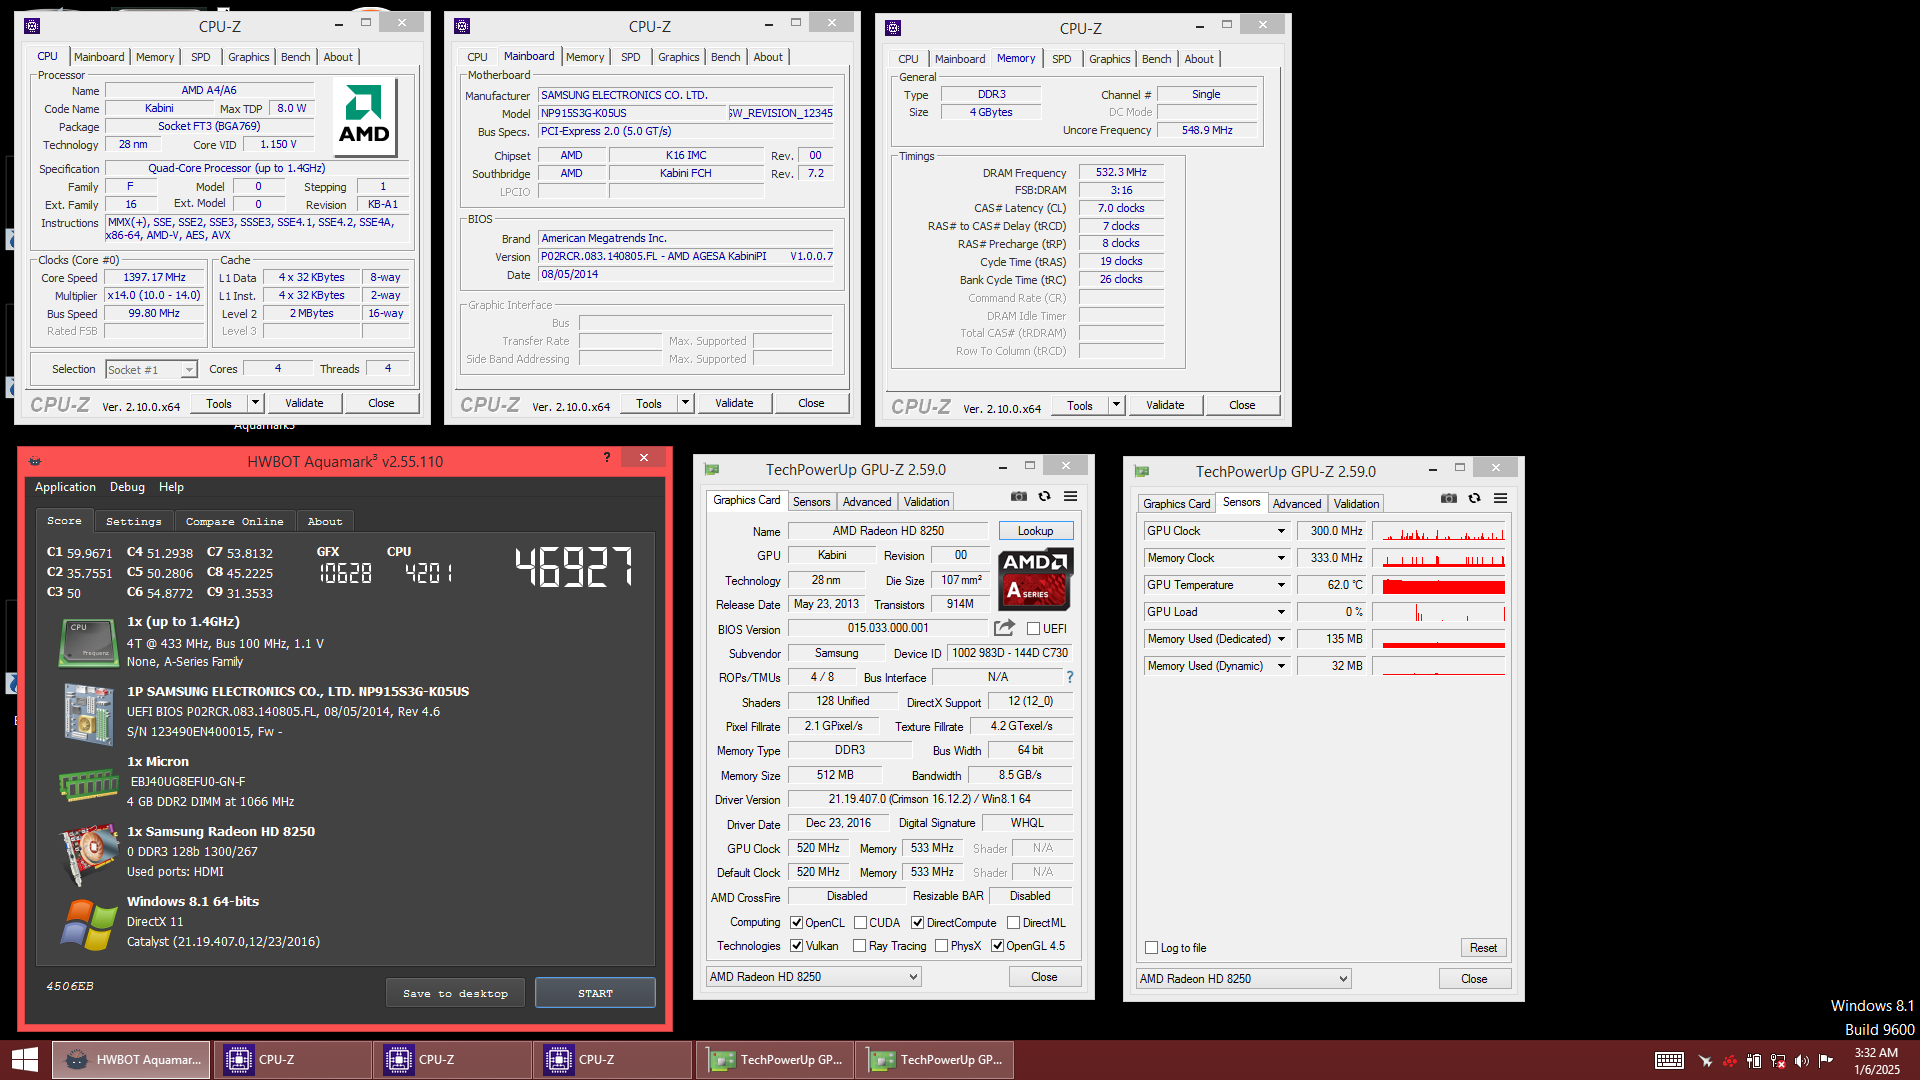Screen dimensions: 1920x1080
Task: Expand GPU Clock sensor dropdown
Action: pos(1281,531)
